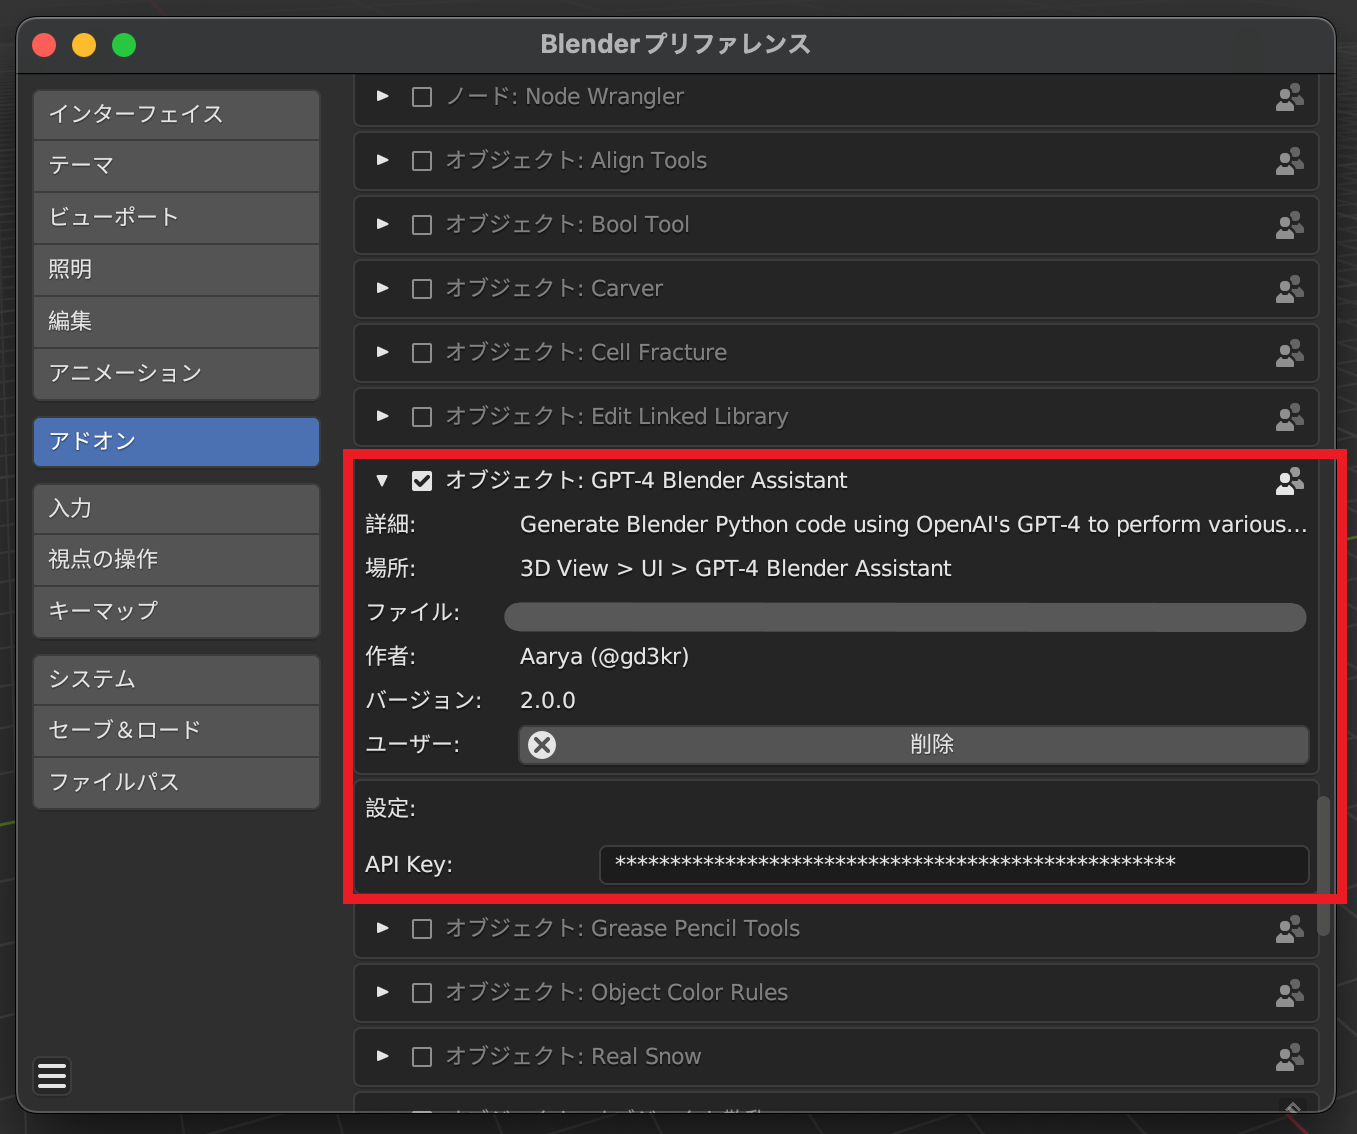Expand the Carver add-on details

click(x=382, y=288)
